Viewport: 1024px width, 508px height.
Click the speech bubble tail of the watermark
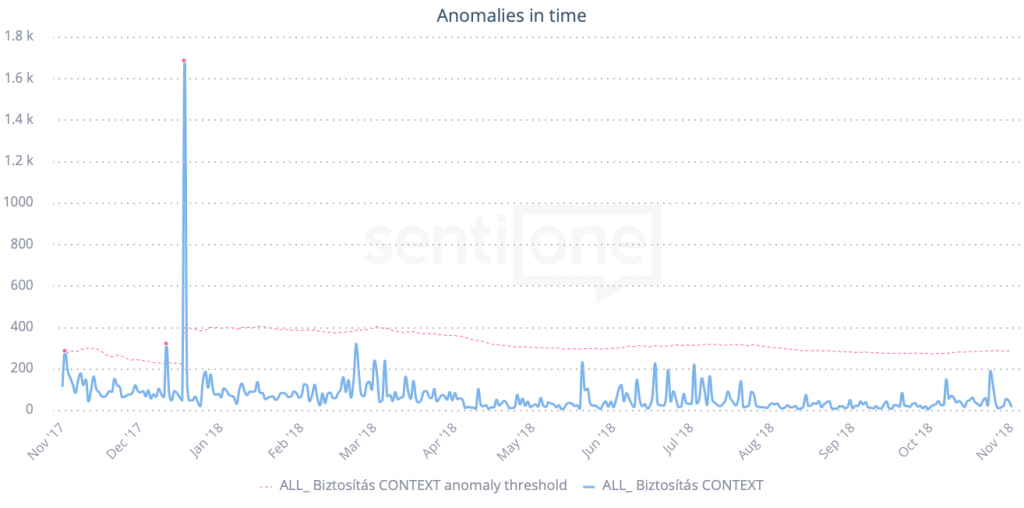coord(607,293)
